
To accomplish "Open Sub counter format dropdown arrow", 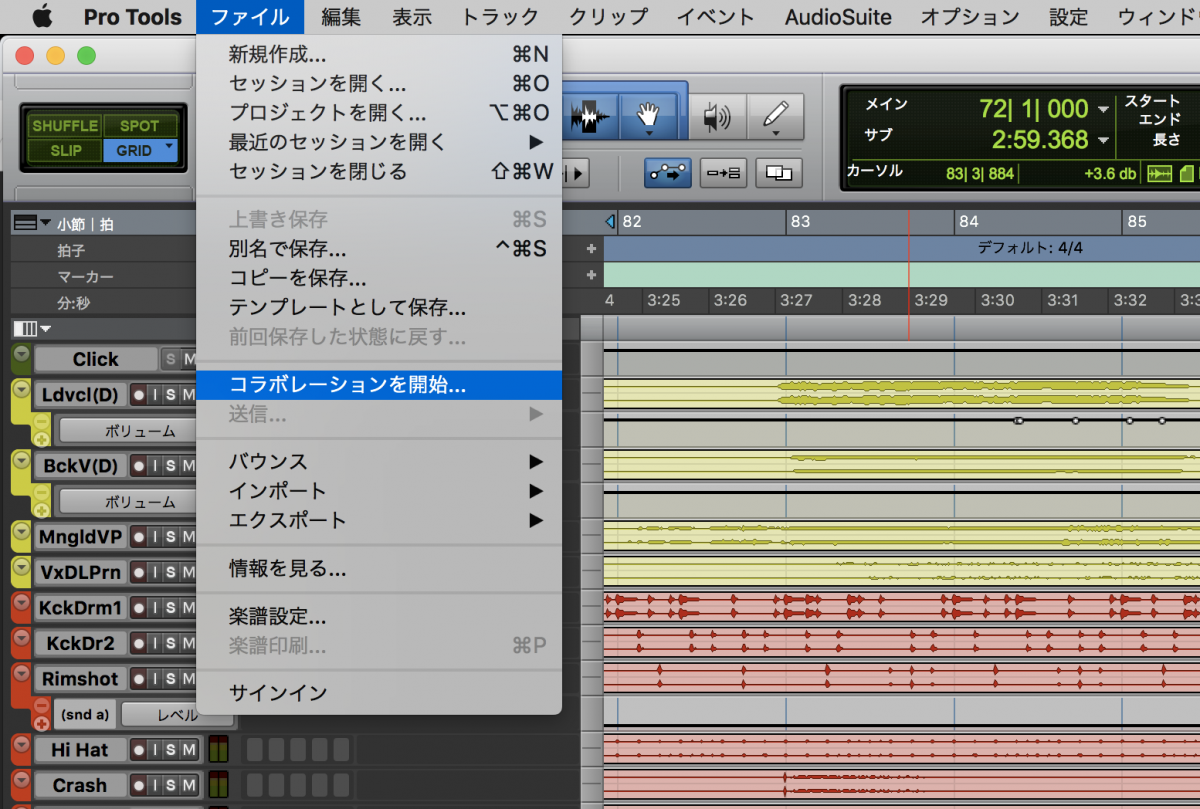I will pyautogui.click(x=1103, y=140).
